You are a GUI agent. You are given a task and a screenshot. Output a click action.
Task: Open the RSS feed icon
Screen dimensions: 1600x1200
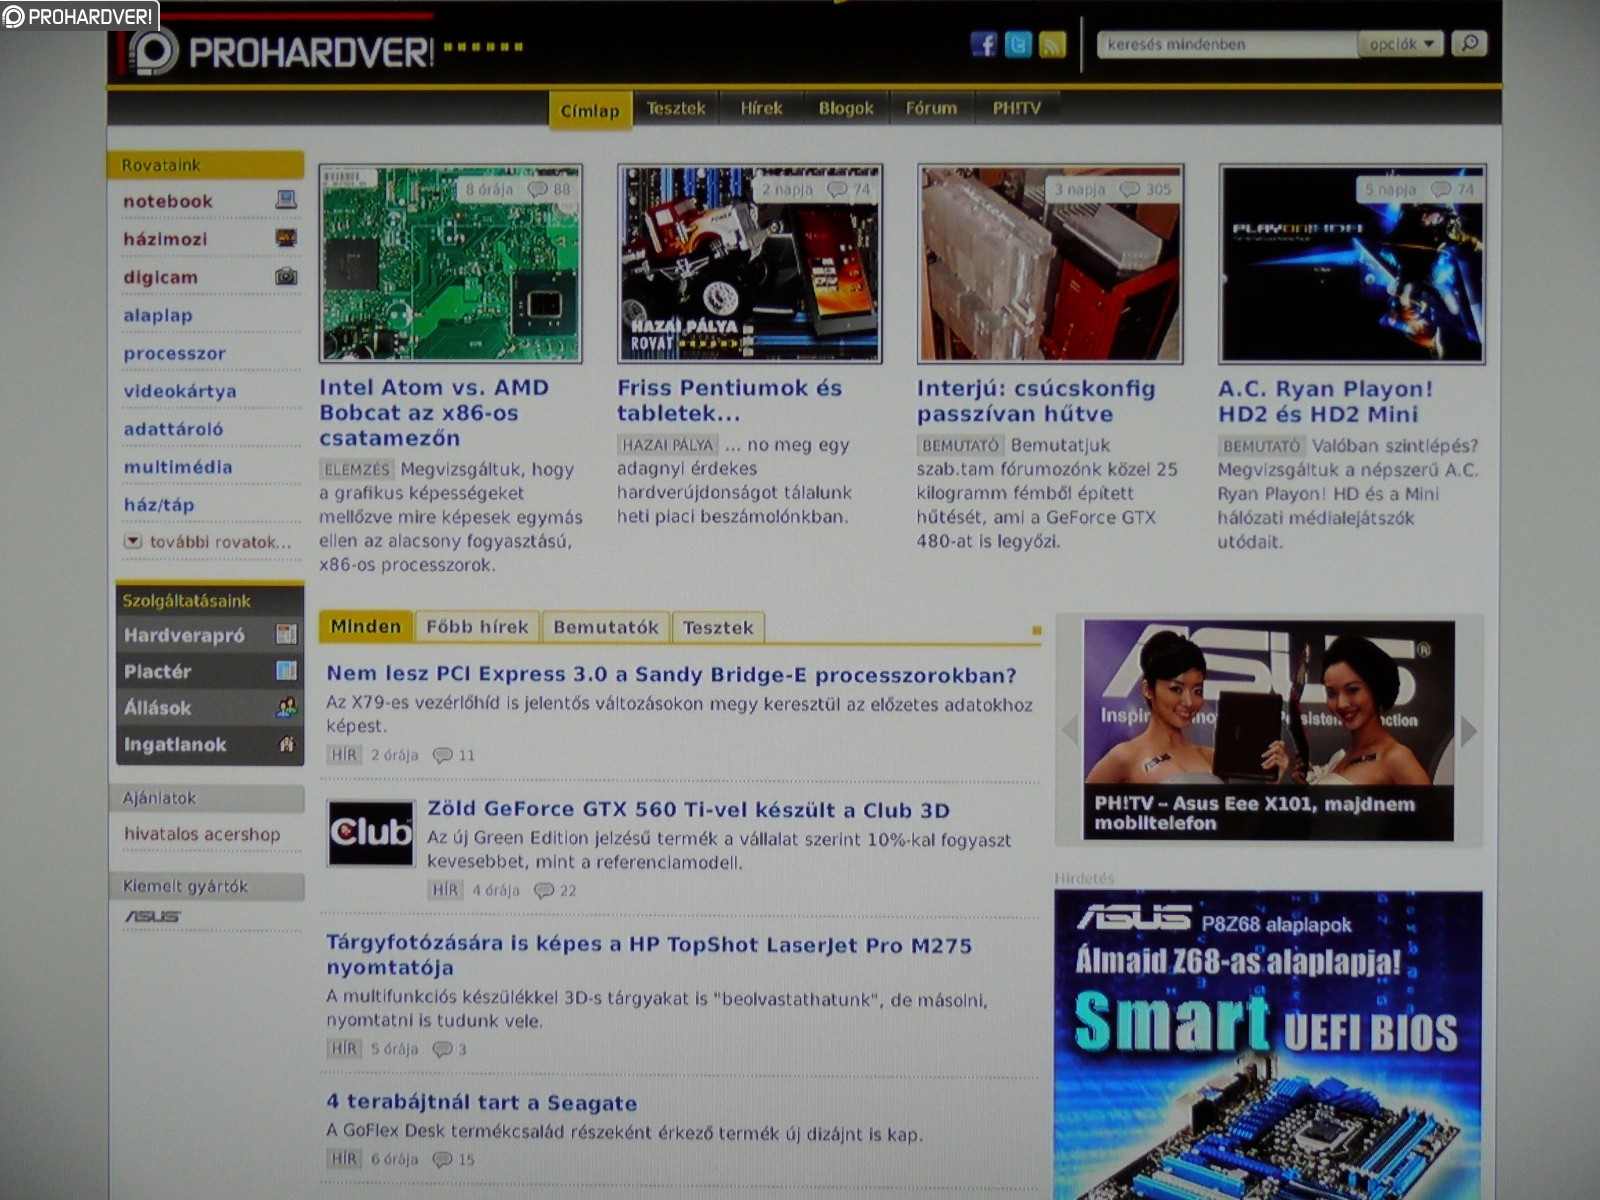(x=1052, y=45)
